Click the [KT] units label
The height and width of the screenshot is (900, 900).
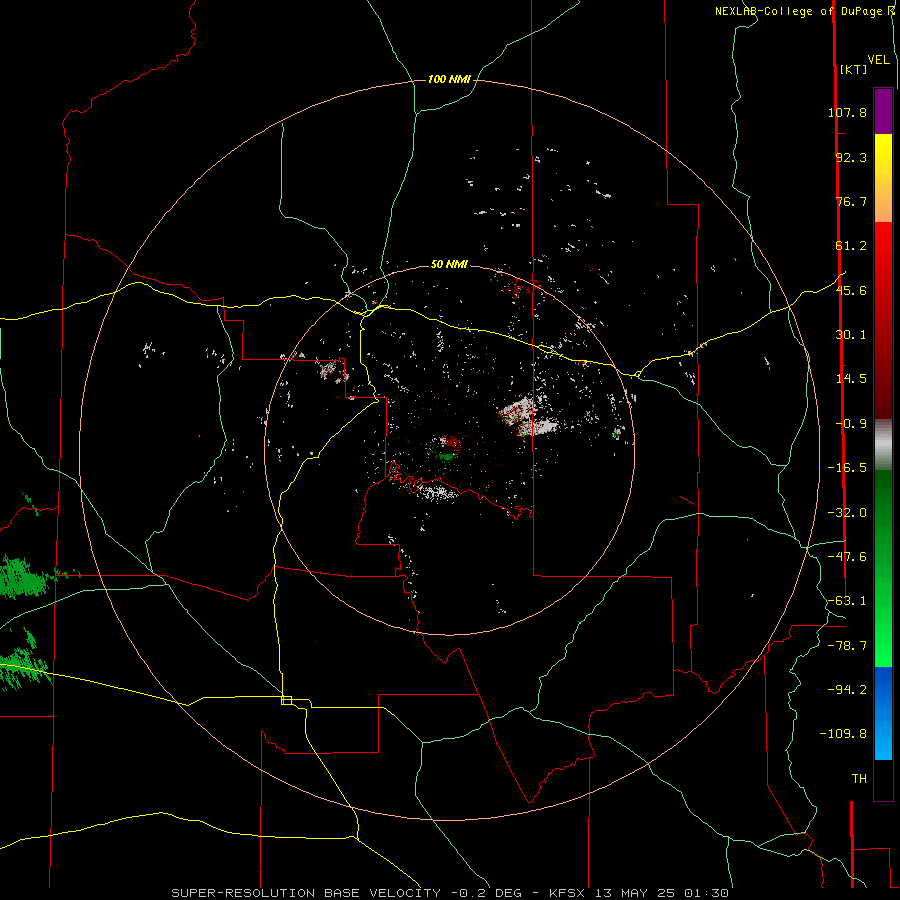tap(853, 69)
